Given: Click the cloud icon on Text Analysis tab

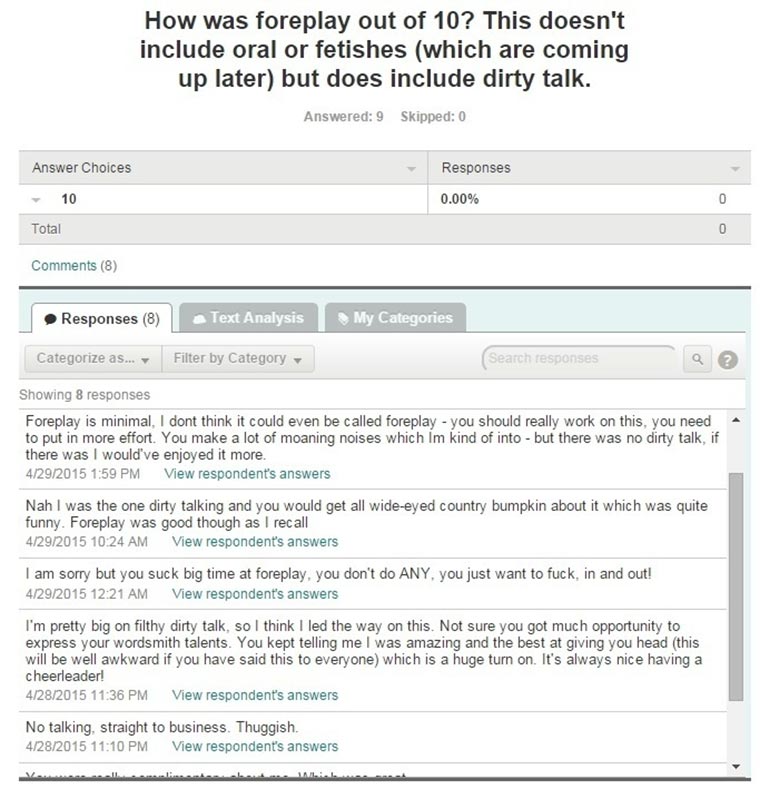Looking at the screenshot, I should click(x=199, y=318).
